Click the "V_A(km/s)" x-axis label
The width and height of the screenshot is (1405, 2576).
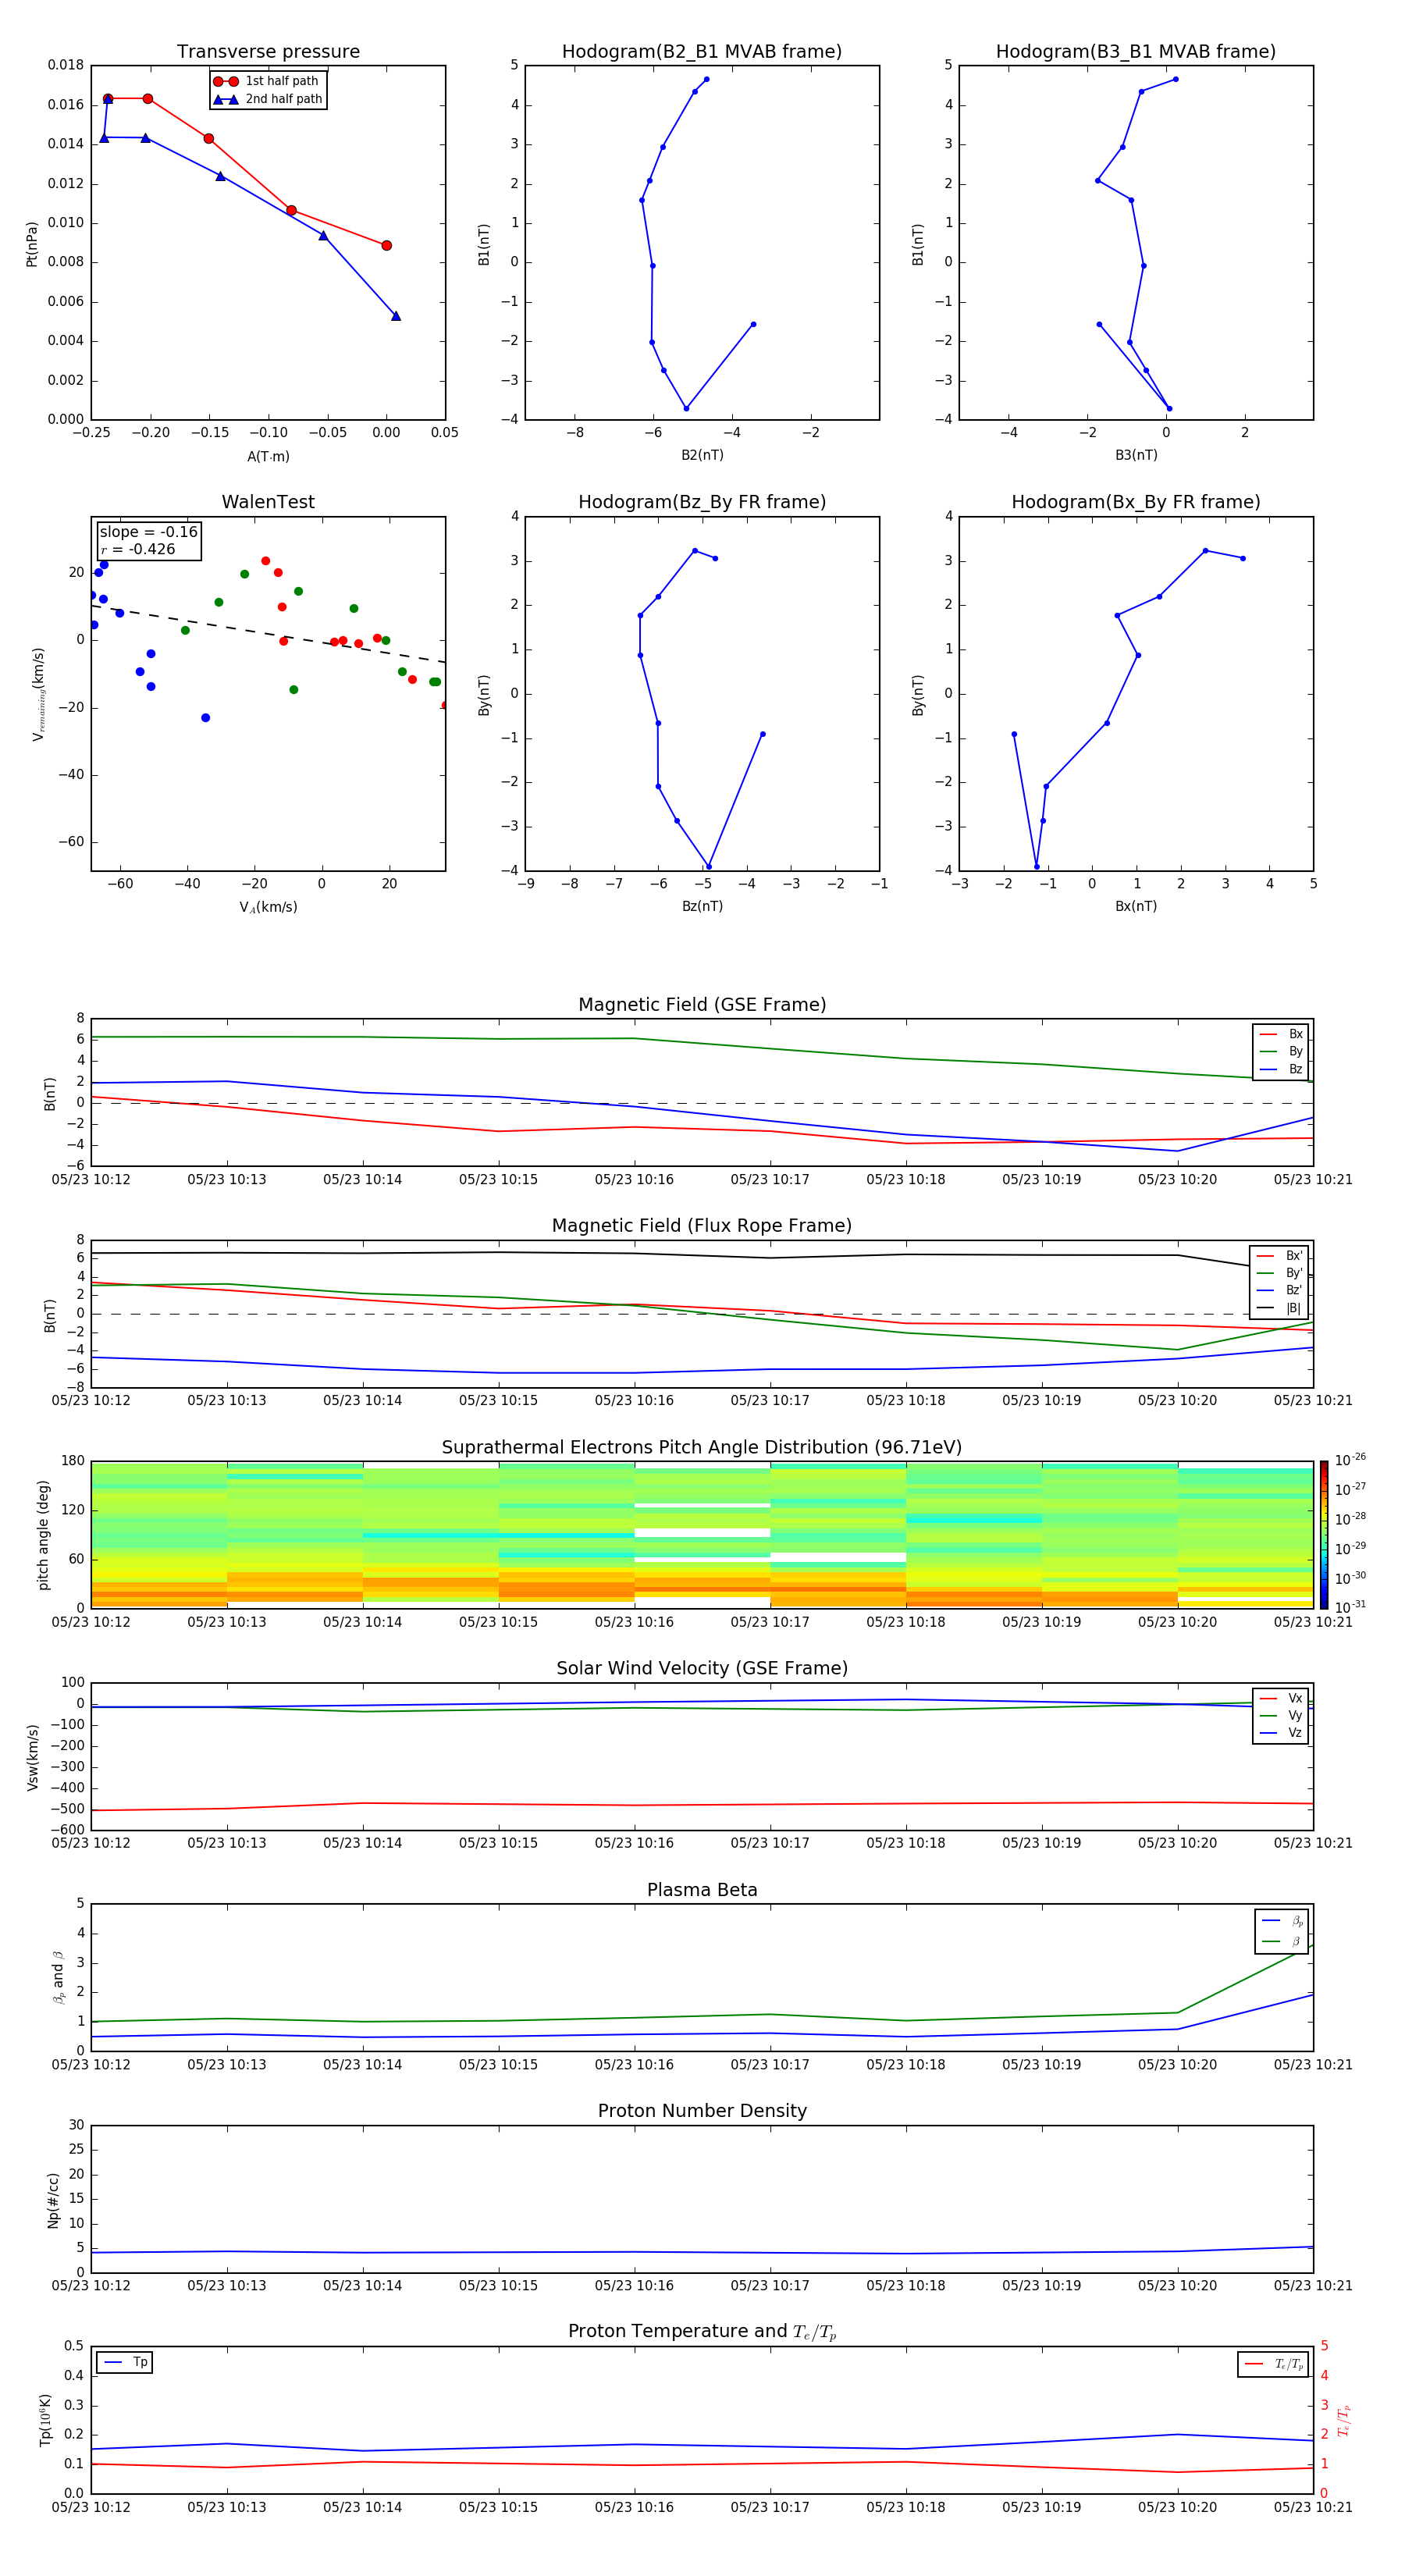[x=268, y=907]
